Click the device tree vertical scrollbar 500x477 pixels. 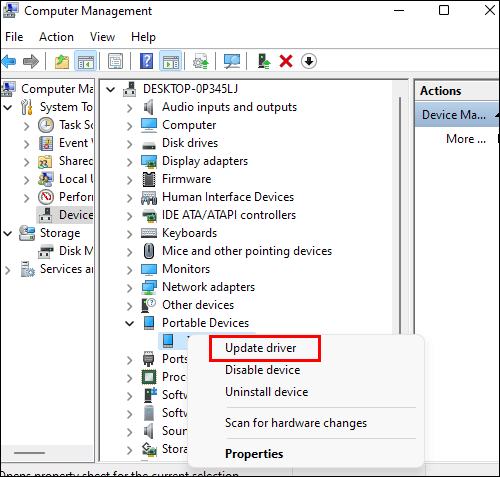click(400, 213)
